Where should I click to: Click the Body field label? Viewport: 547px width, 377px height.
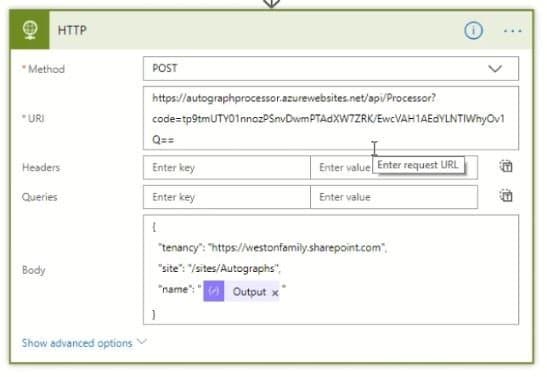pos(33,270)
